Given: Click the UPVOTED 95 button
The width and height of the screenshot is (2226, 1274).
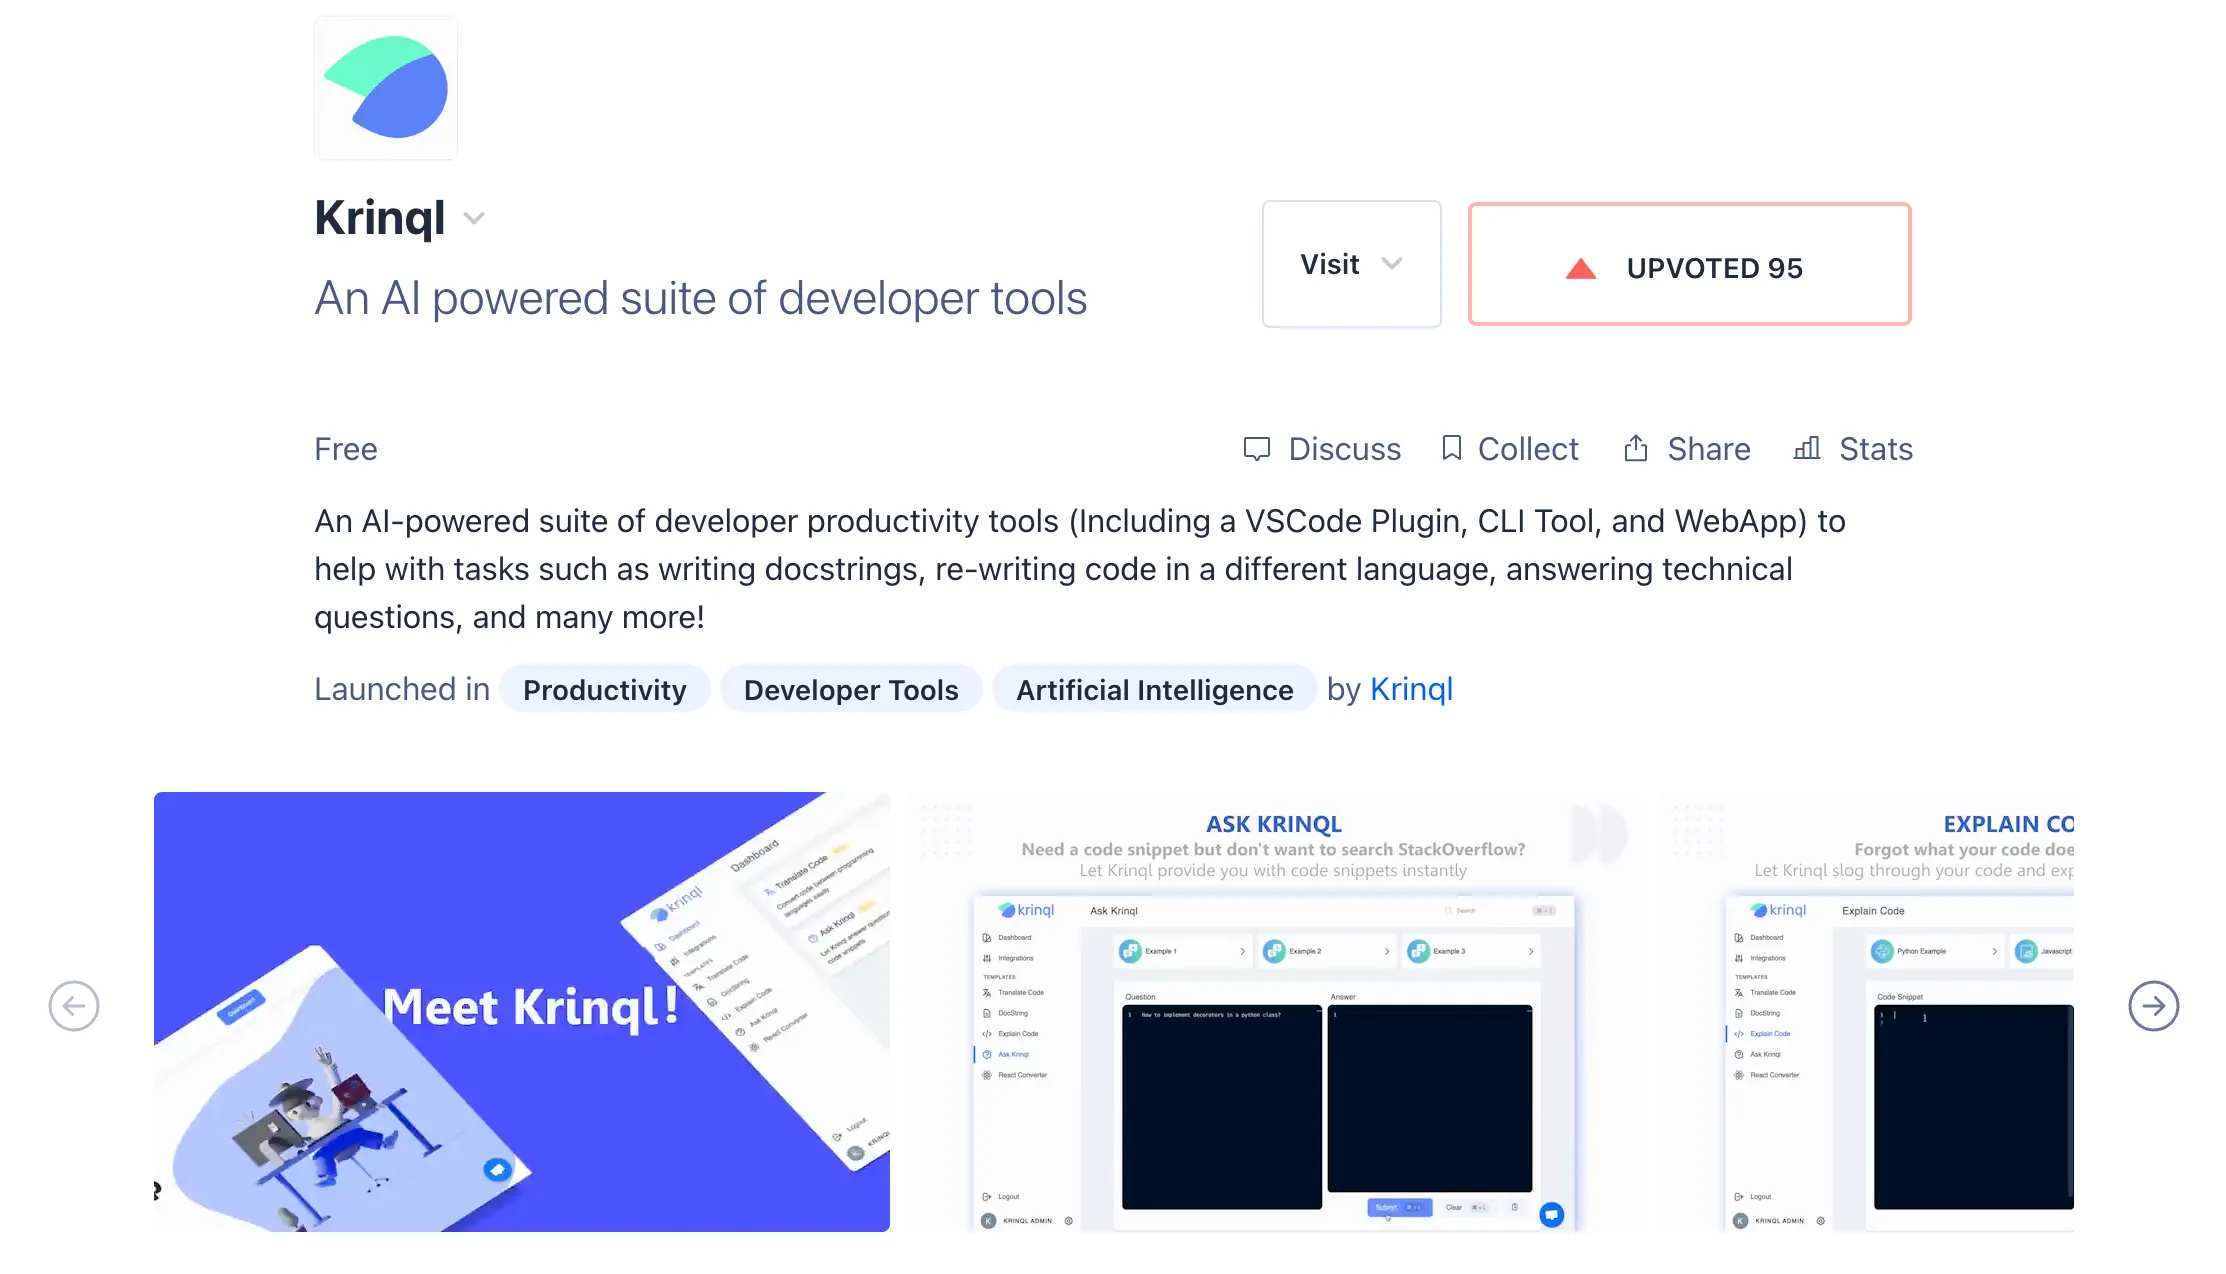Looking at the screenshot, I should coord(1689,265).
